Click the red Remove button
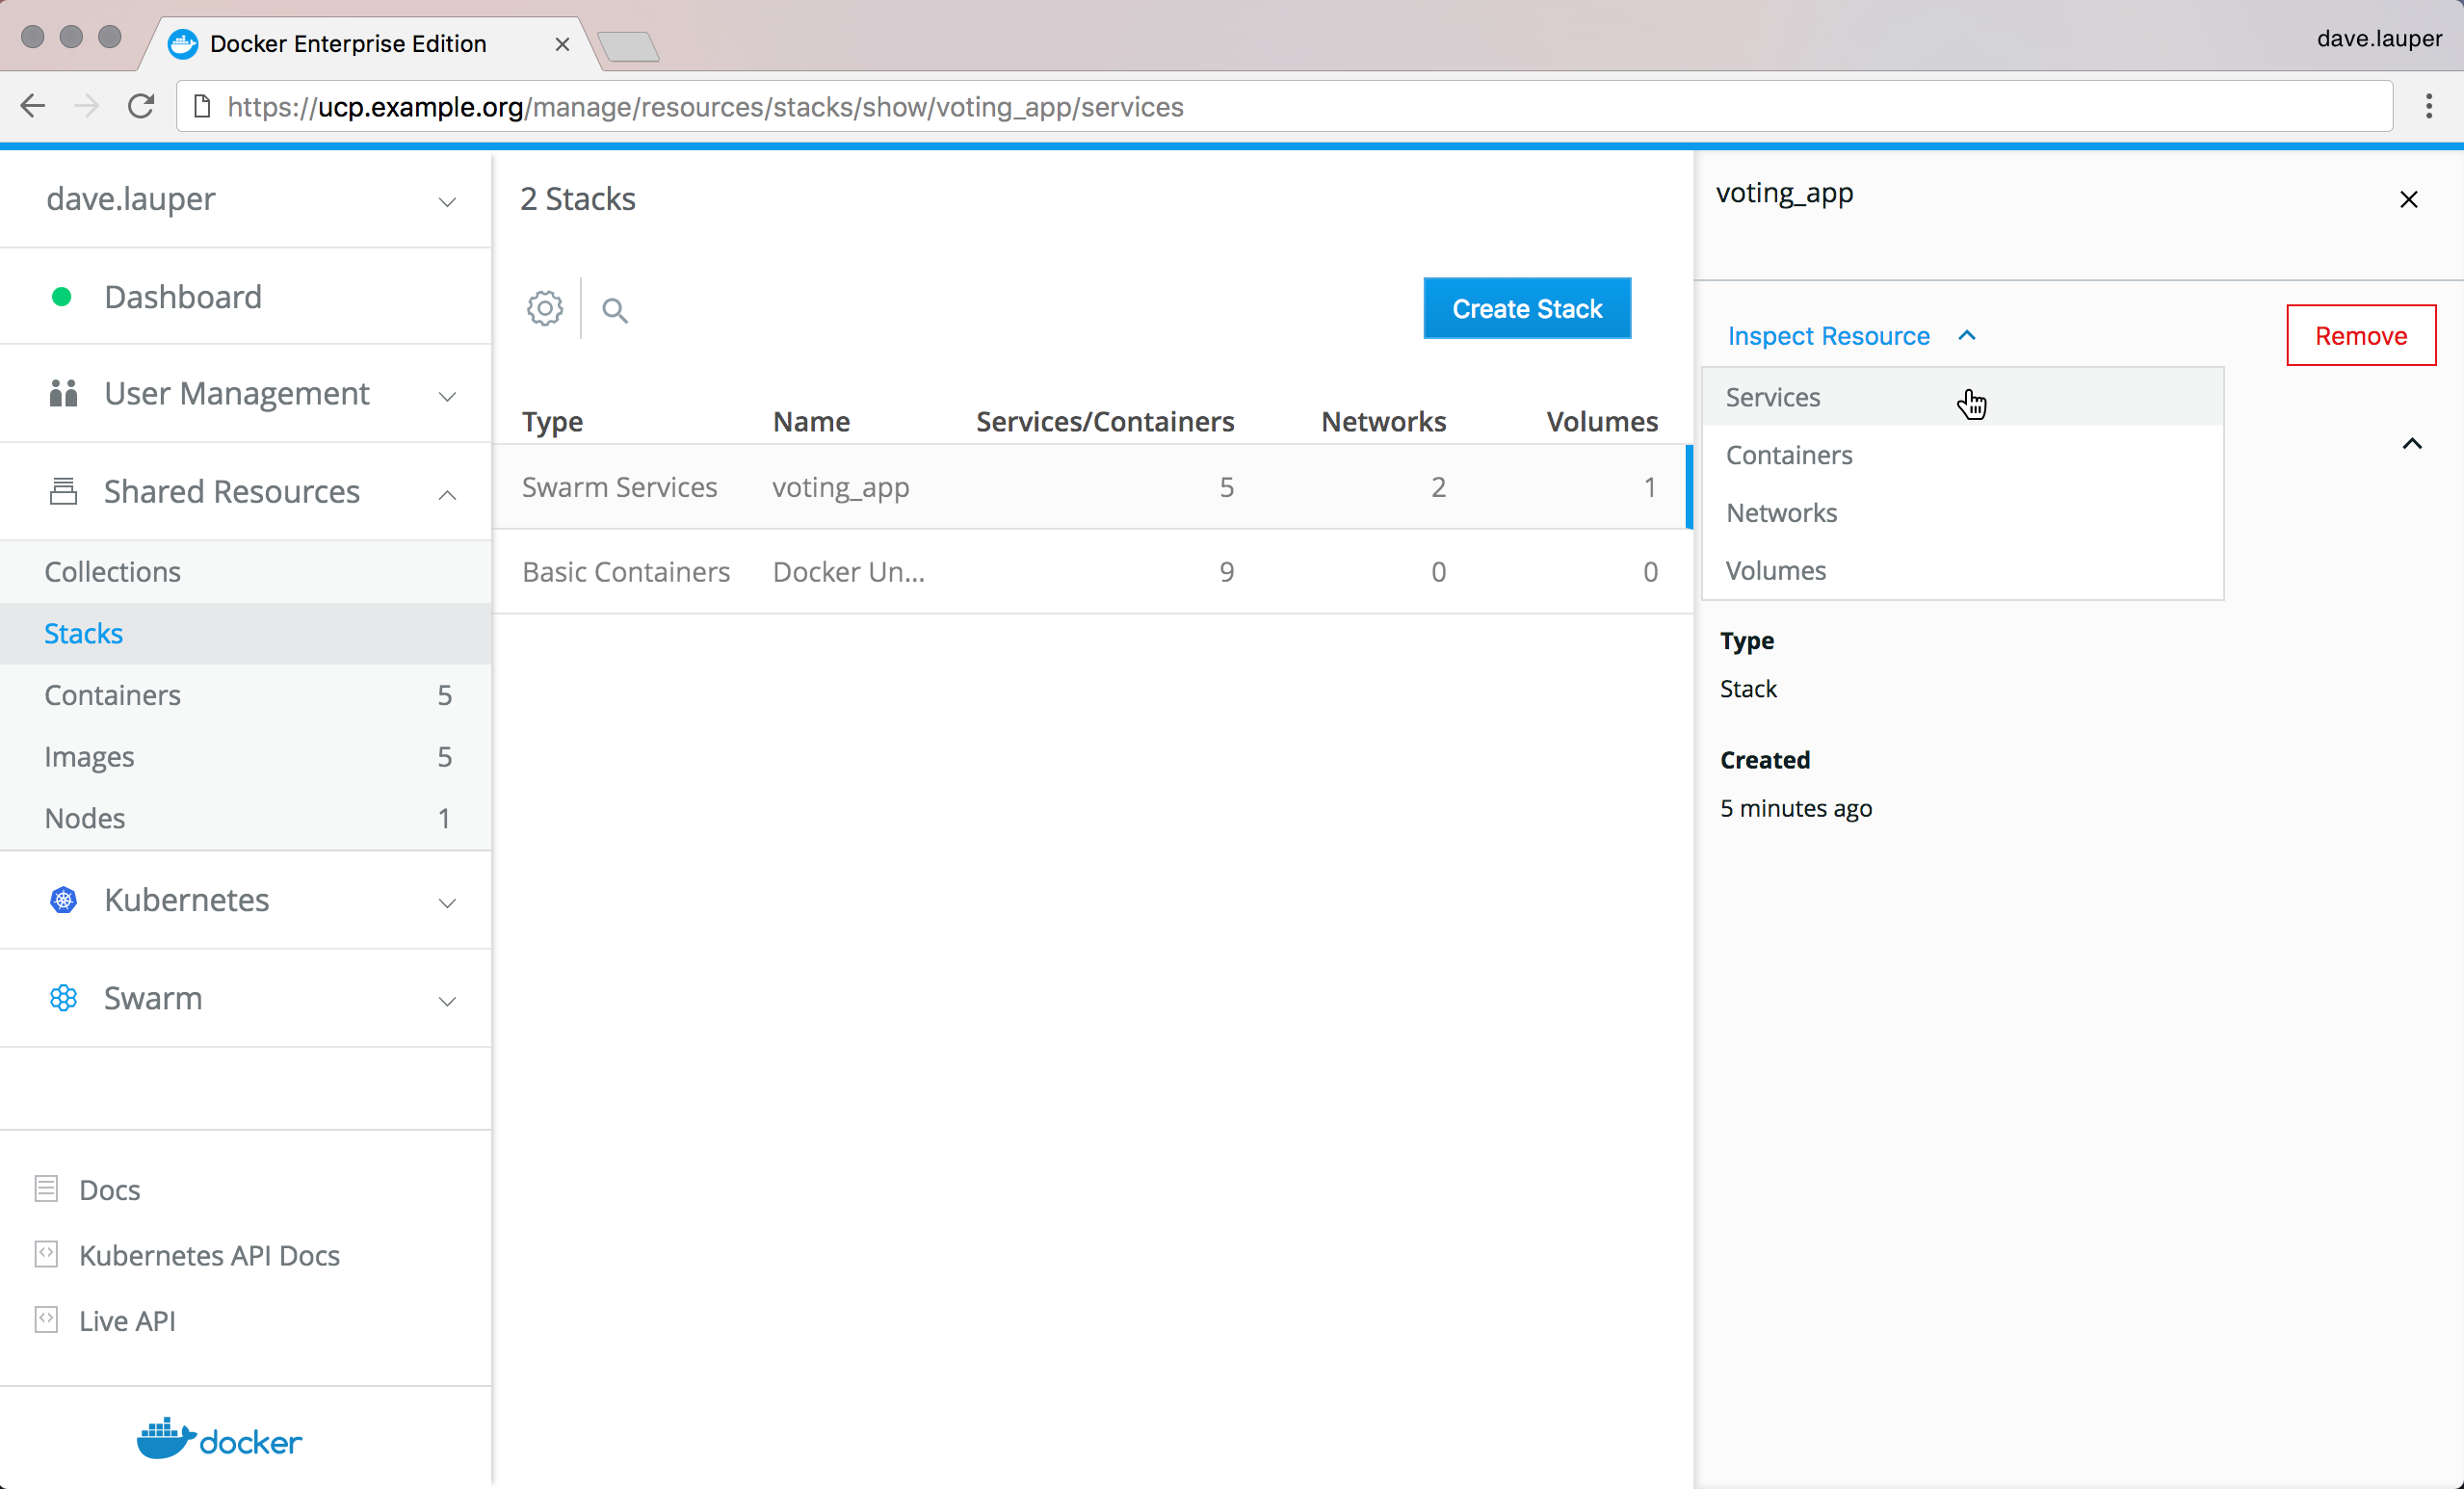The width and height of the screenshot is (2464, 1489). [x=2360, y=336]
